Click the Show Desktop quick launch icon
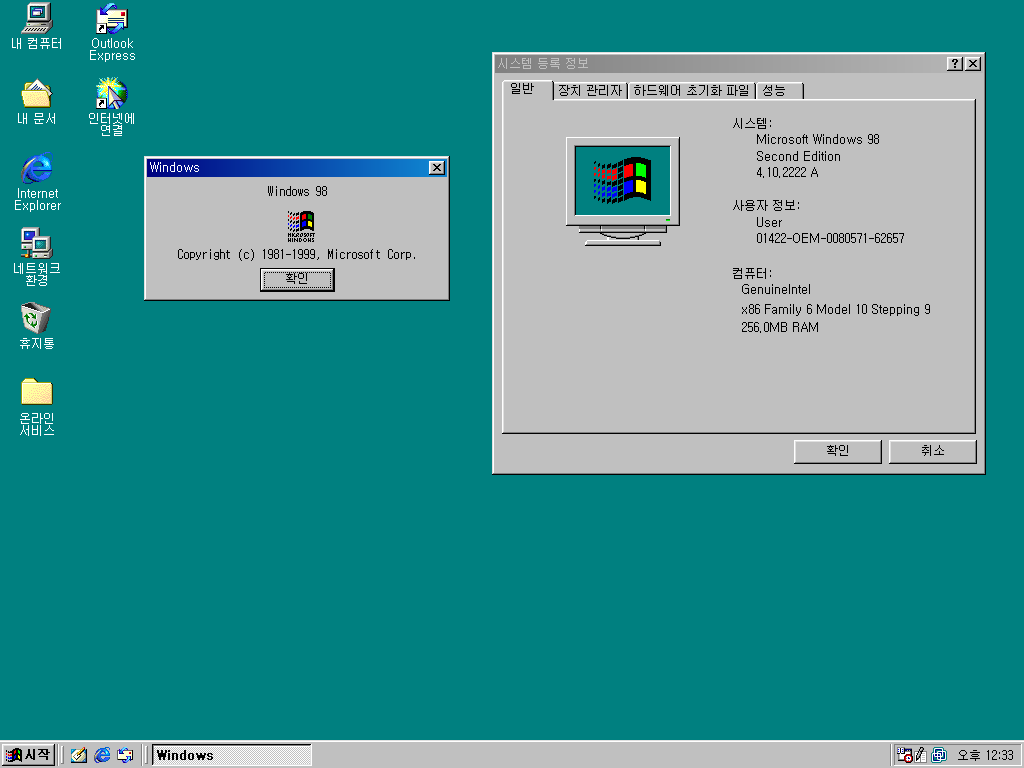1024x768 pixels. pos(79,755)
